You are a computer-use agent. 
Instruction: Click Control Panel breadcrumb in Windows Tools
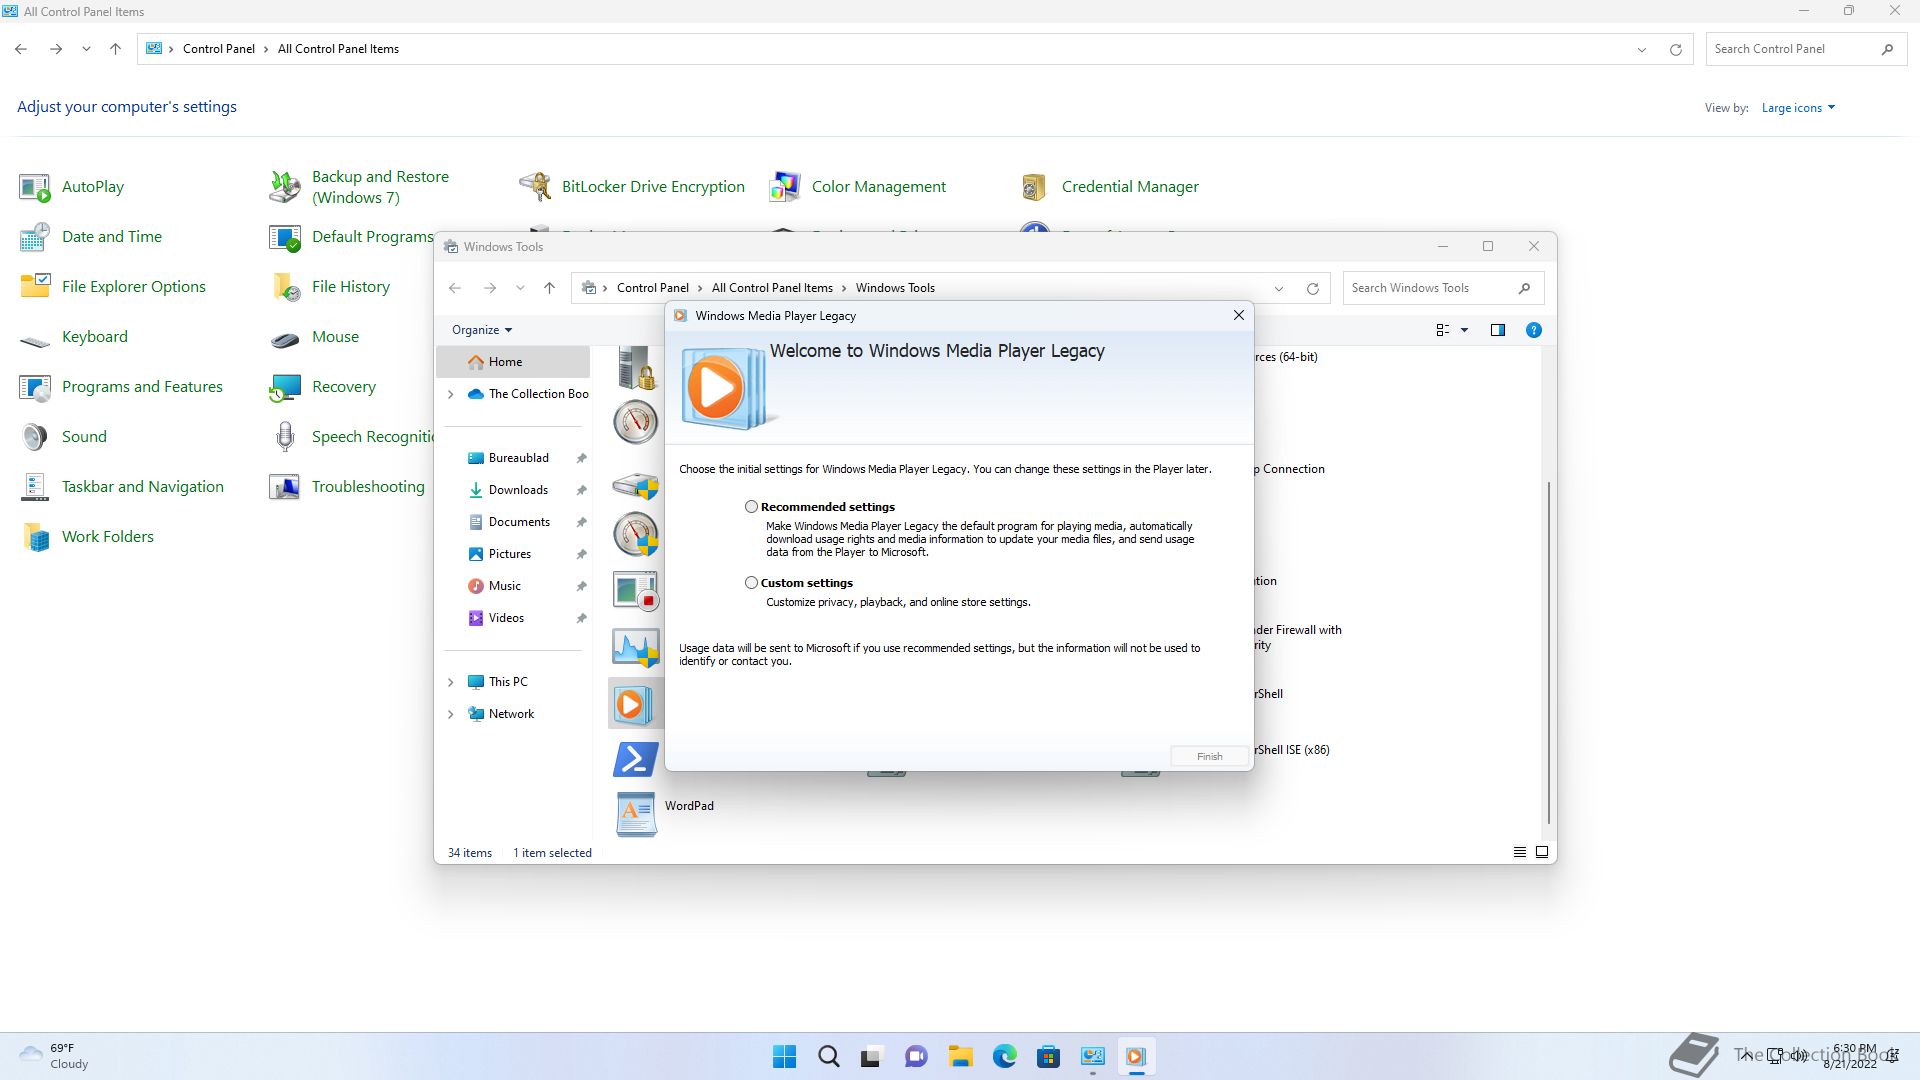[652, 288]
